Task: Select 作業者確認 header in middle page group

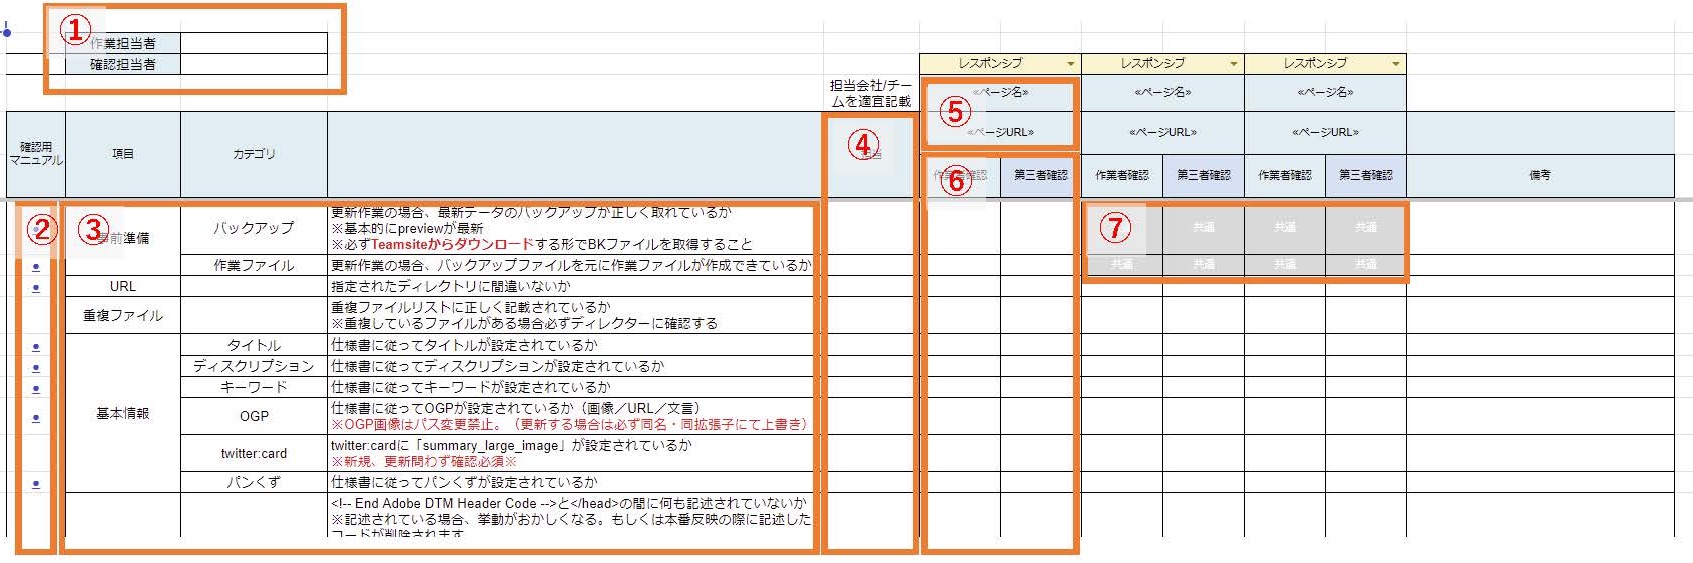Action: (1122, 175)
